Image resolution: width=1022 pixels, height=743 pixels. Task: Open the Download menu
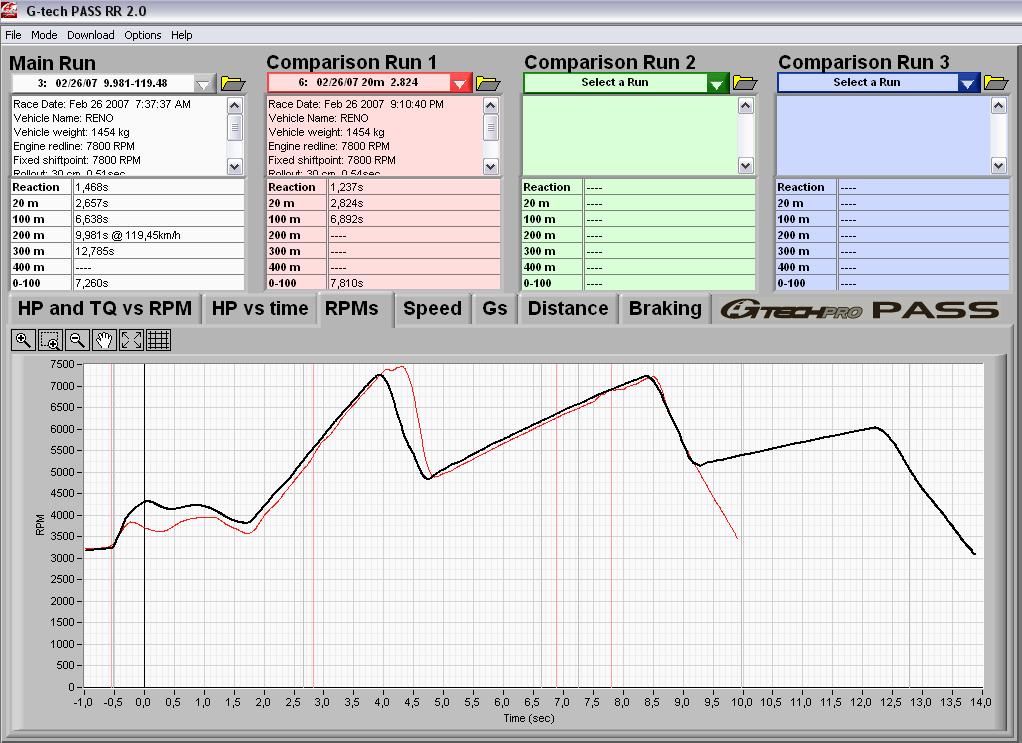[x=91, y=35]
